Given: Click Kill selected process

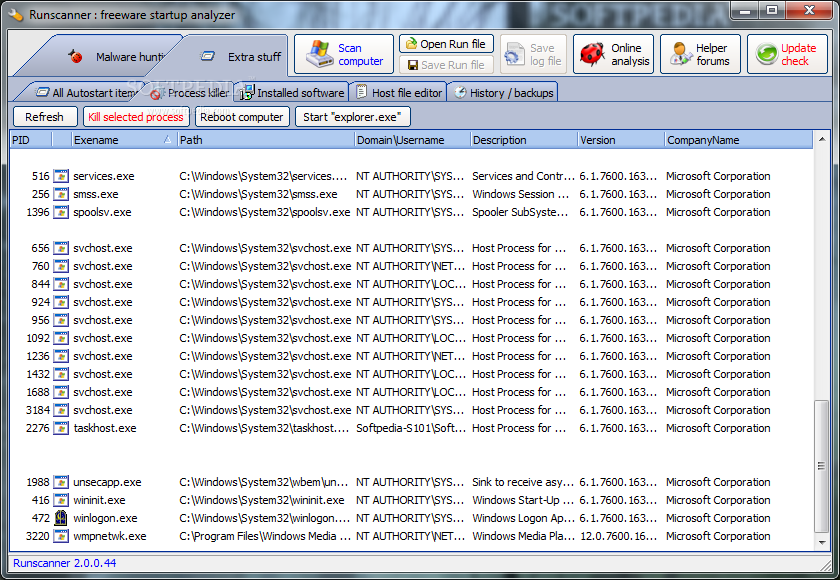Looking at the screenshot, I should (x=136, y=117).
